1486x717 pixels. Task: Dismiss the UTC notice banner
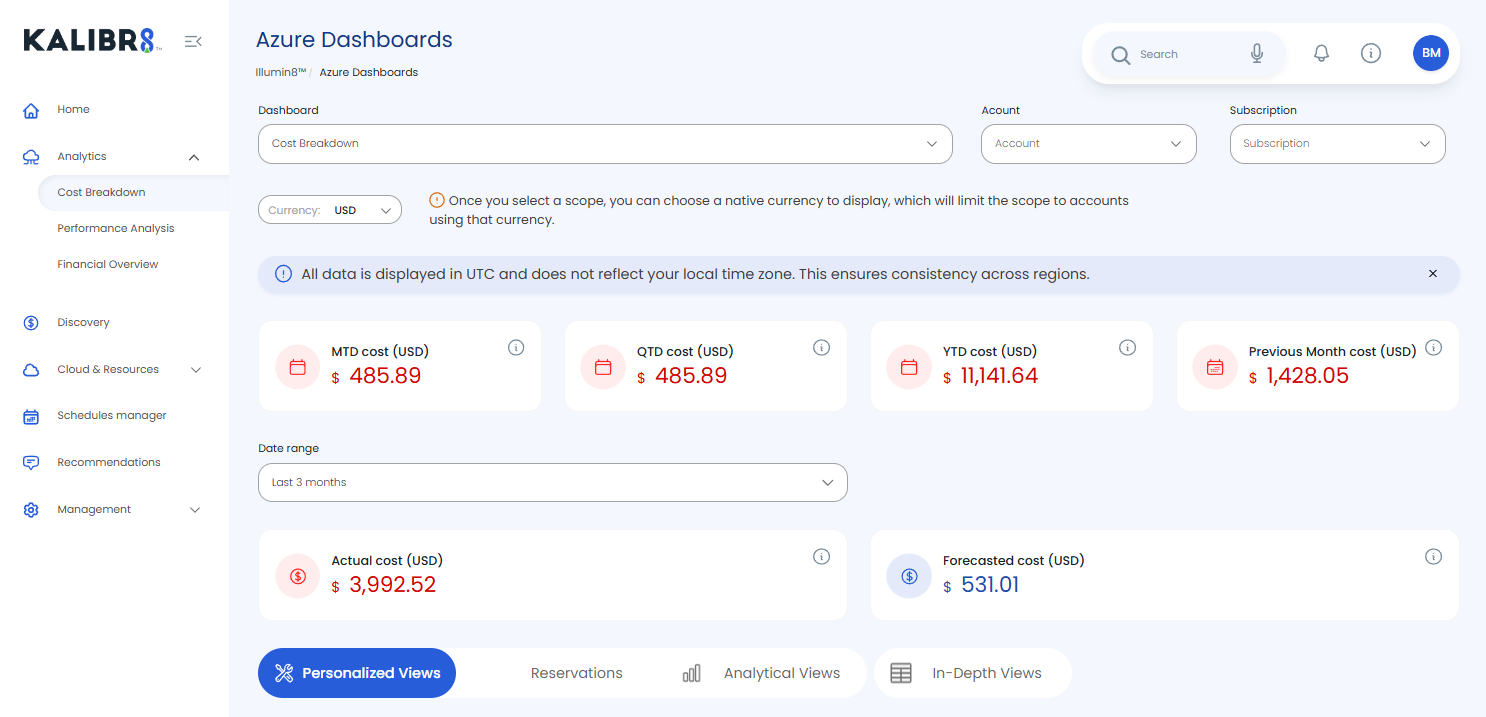click(x=1433, y=274)
